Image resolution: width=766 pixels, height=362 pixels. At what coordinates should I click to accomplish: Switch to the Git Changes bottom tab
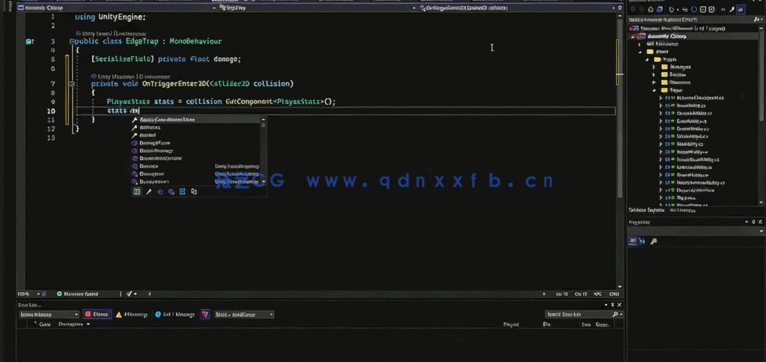[682, 210]
